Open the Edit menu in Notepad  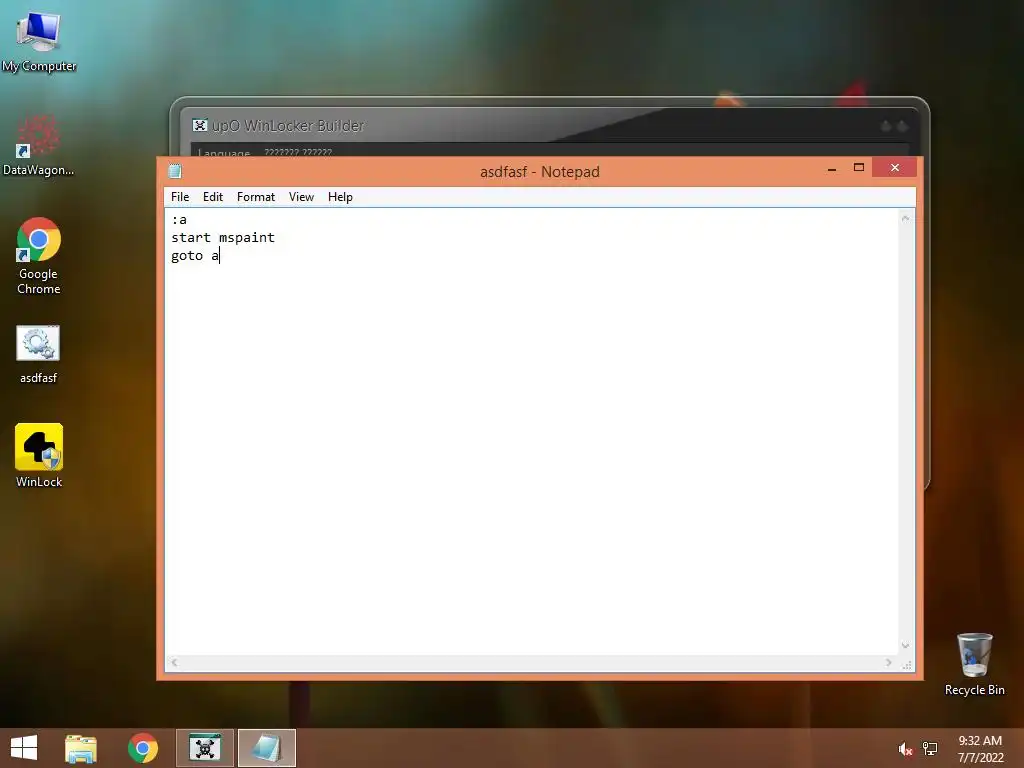tap(212, 197)
